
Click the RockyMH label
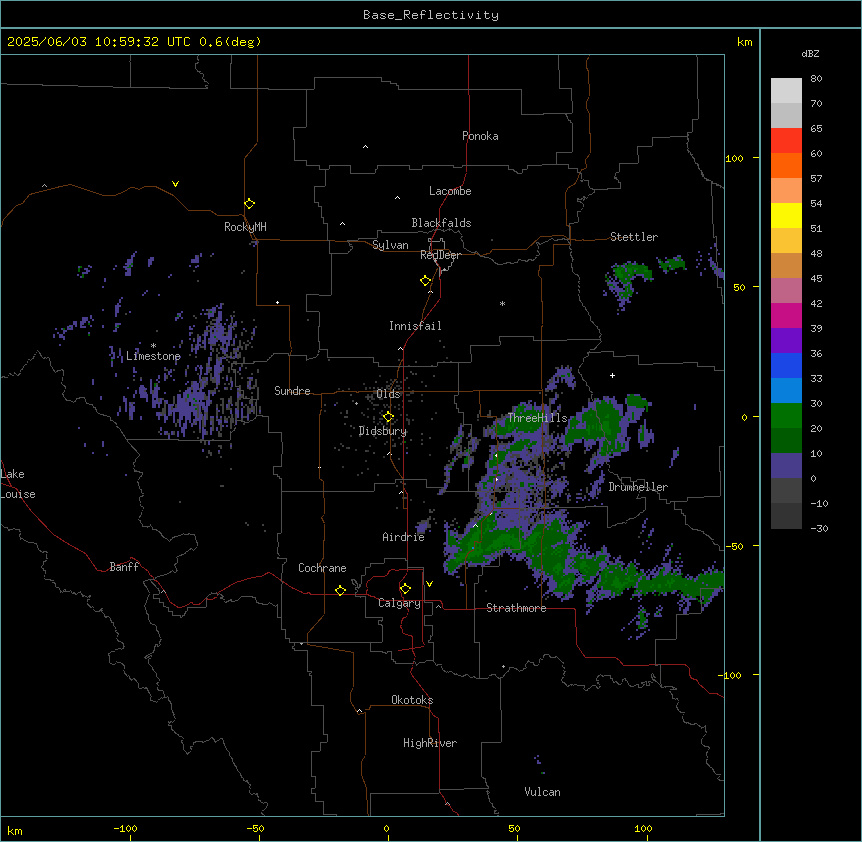[x=245, y=227]
